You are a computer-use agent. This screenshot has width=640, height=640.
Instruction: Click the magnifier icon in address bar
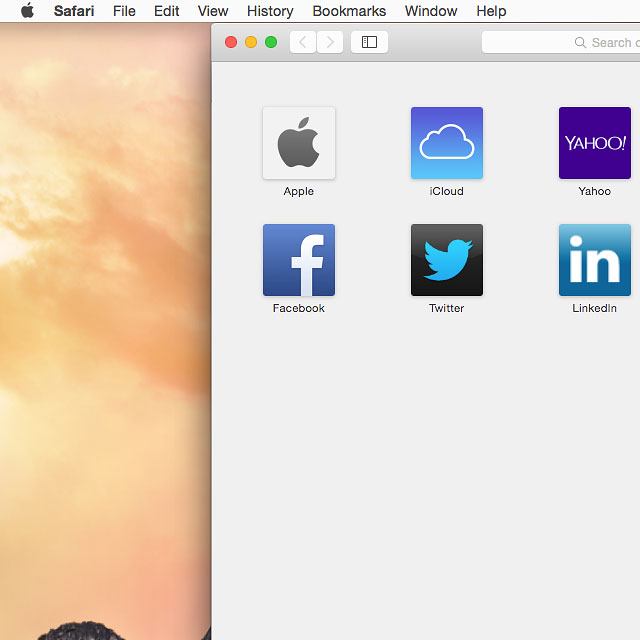point(580,42)
